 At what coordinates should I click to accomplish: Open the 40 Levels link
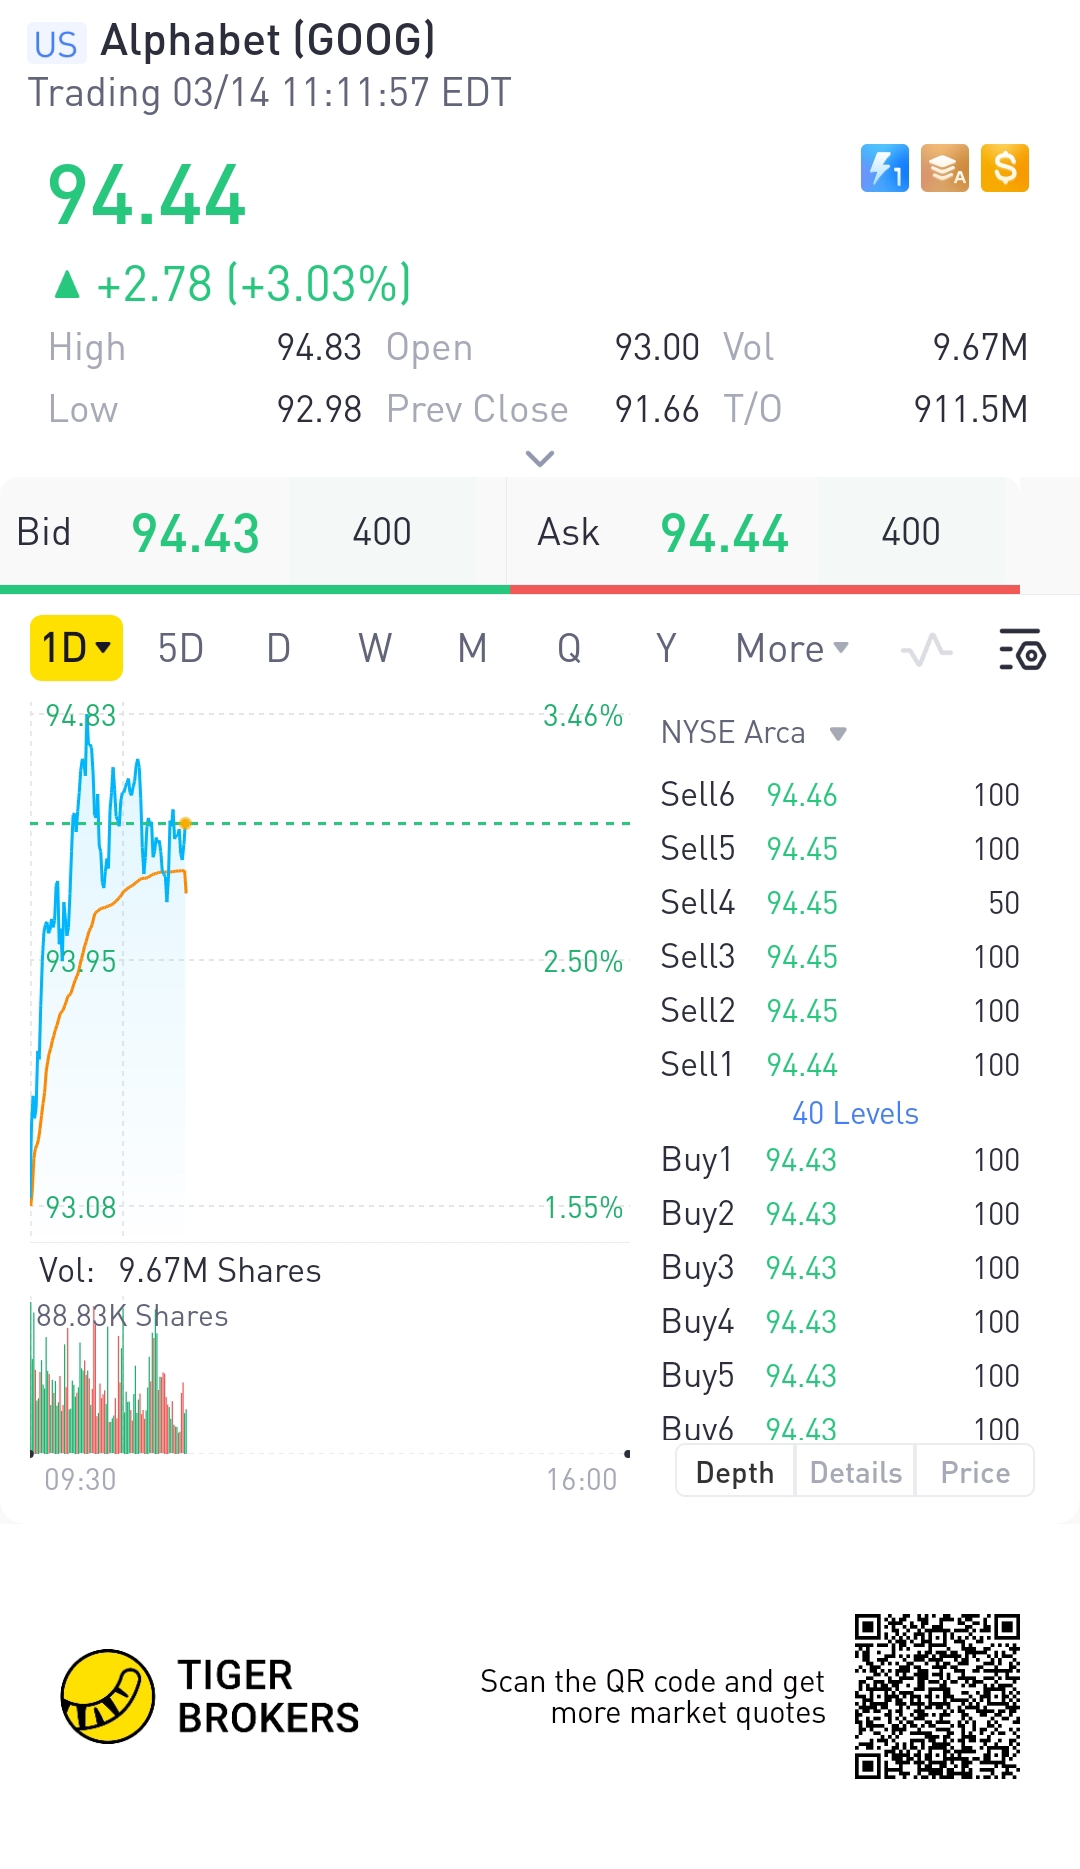click(855, 1113)
